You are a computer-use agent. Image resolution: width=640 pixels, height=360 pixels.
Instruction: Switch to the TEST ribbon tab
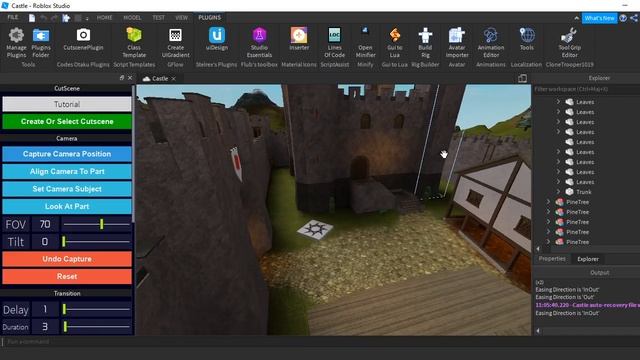coord(158,18)
